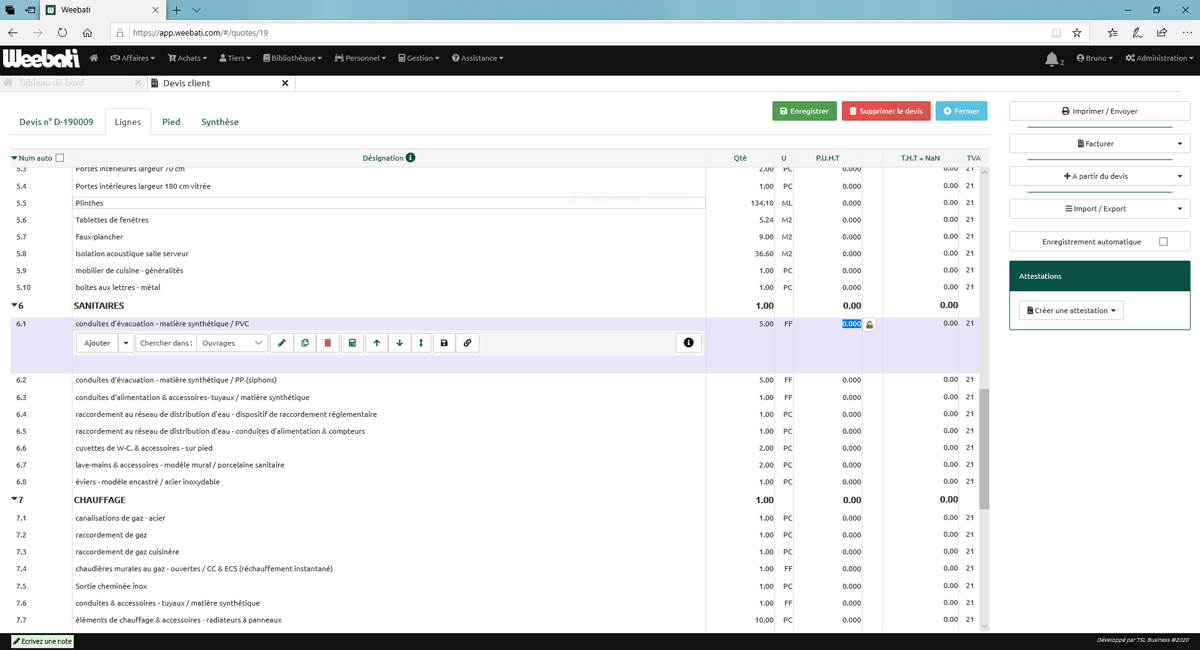Viewport: 1200px width, 650px height.
Task: Move line down with down arrow icon
Action: [x=400, y=343]
